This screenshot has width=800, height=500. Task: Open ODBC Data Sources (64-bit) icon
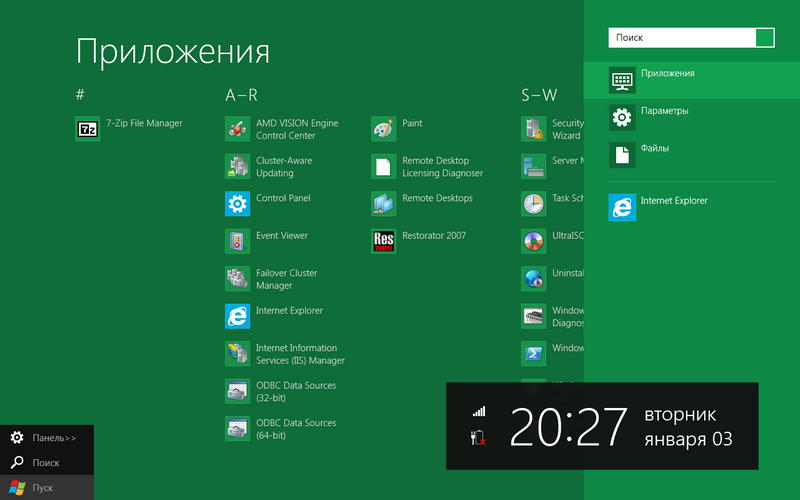237,429
